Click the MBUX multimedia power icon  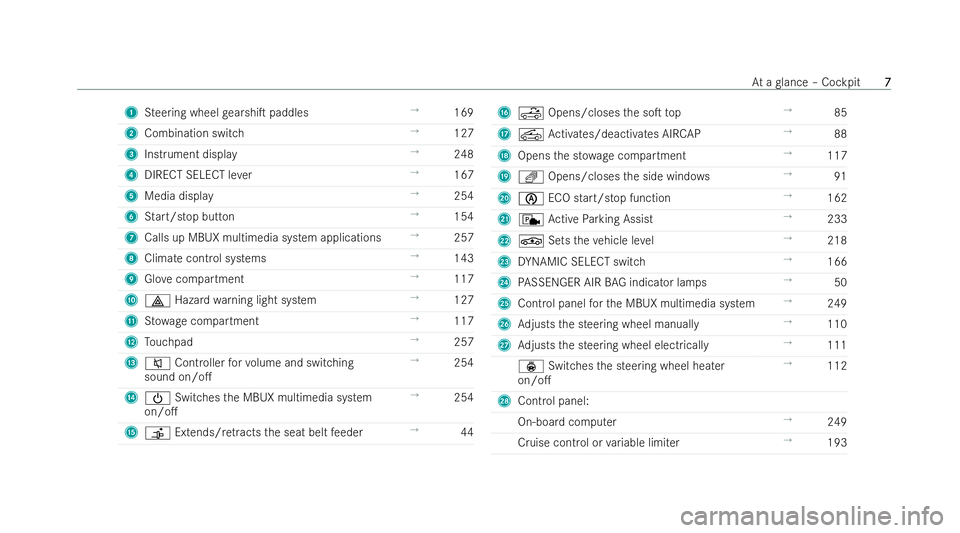(x=157, y=398)
